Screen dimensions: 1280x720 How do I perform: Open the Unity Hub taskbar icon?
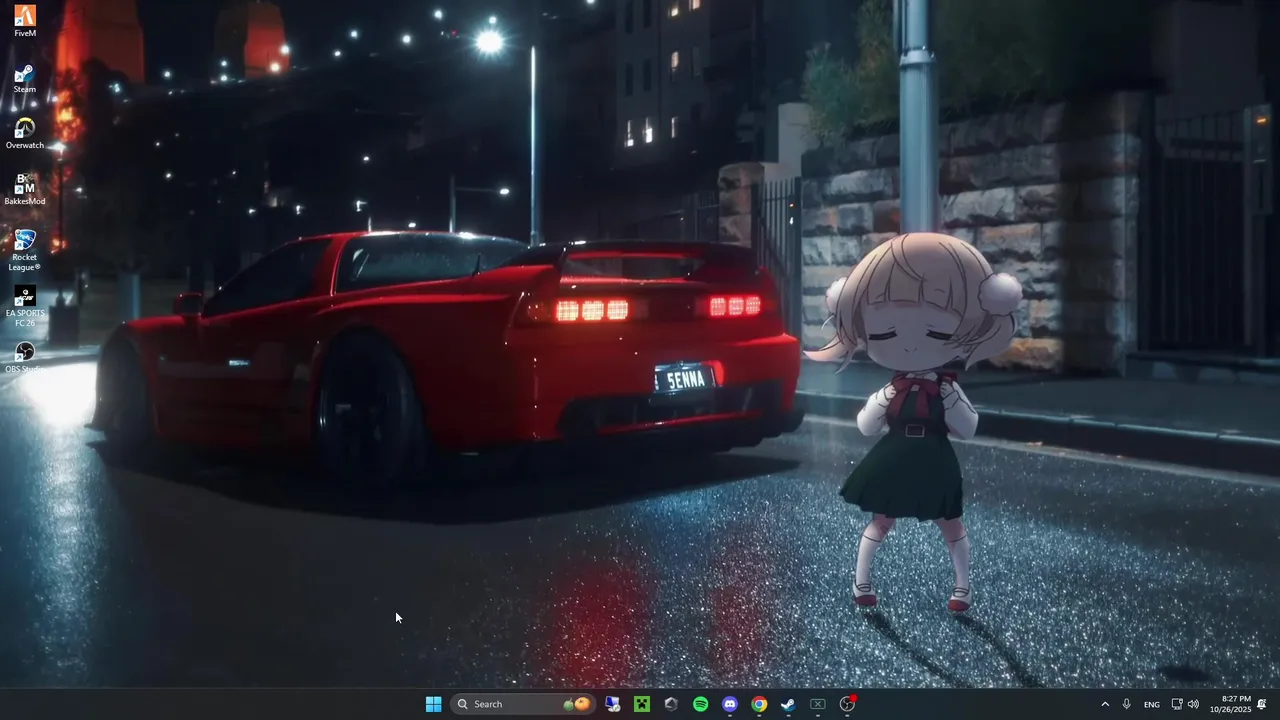click(671, 704)
